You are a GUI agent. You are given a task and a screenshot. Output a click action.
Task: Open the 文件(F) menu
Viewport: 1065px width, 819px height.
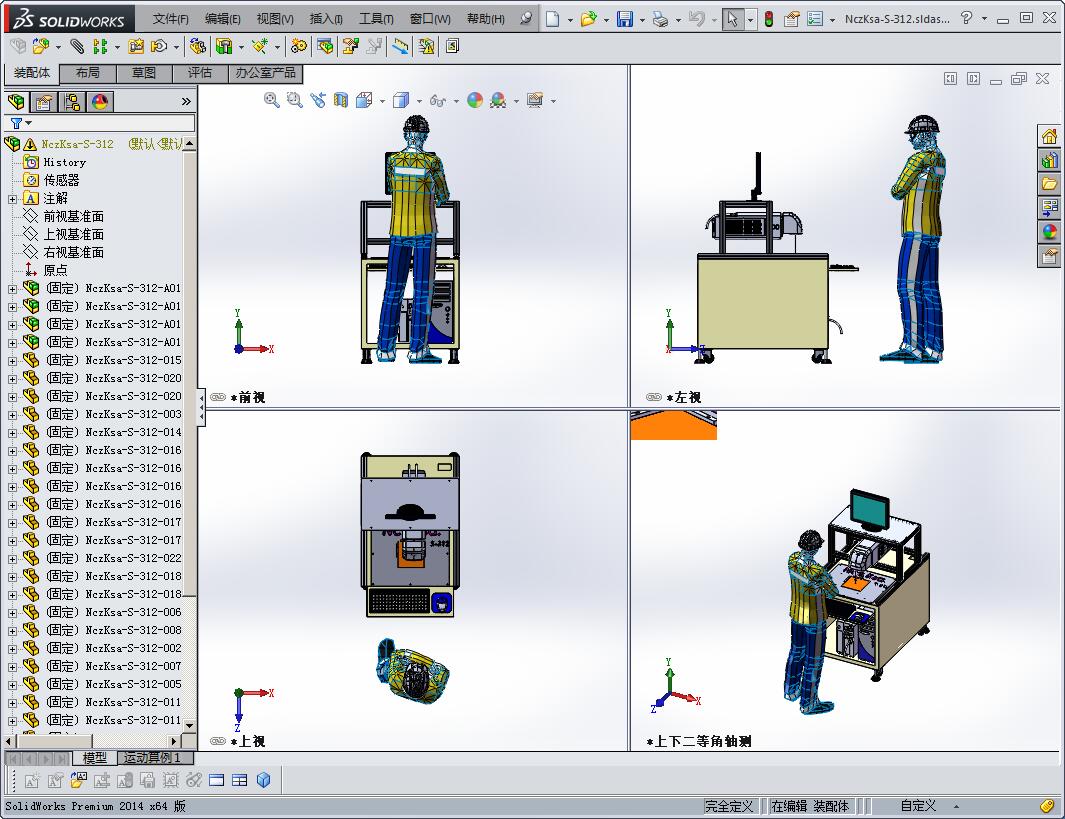[x=170, y=19]
